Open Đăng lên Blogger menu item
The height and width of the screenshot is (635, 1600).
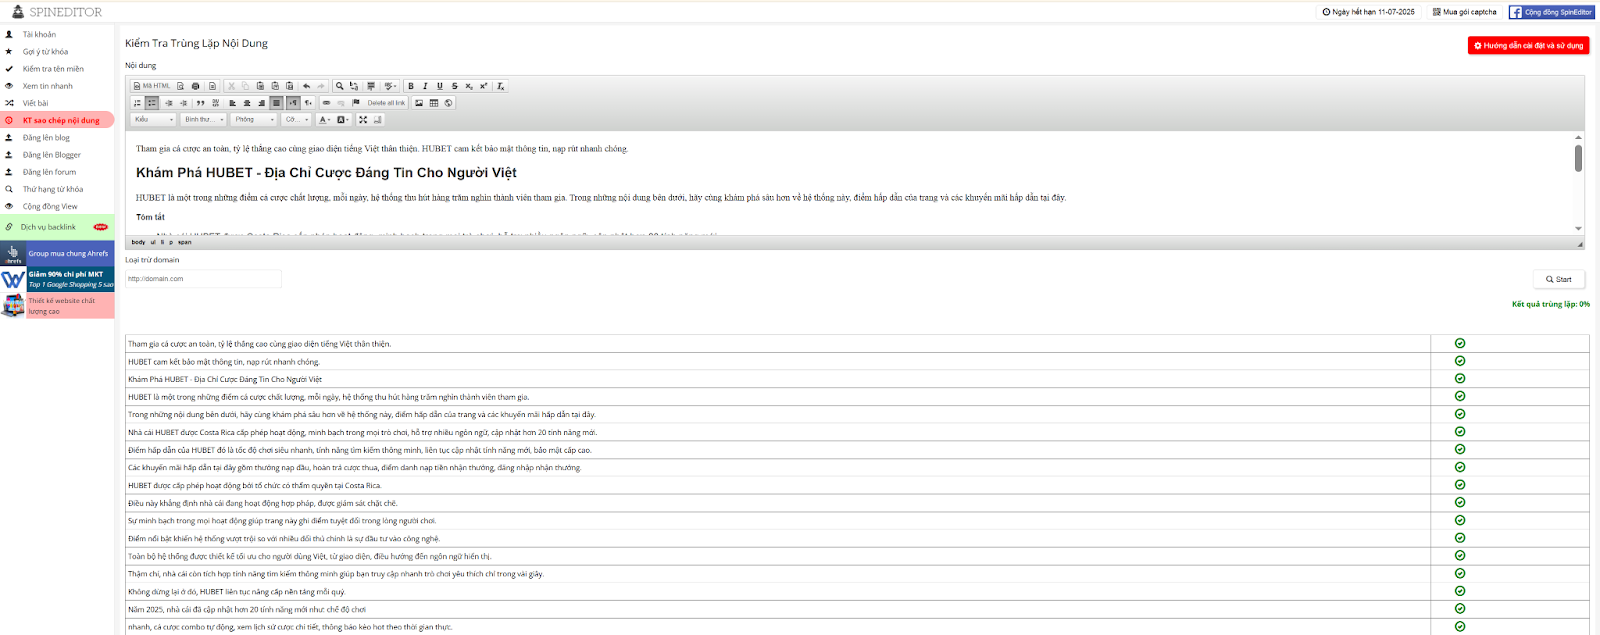[52, 155]
